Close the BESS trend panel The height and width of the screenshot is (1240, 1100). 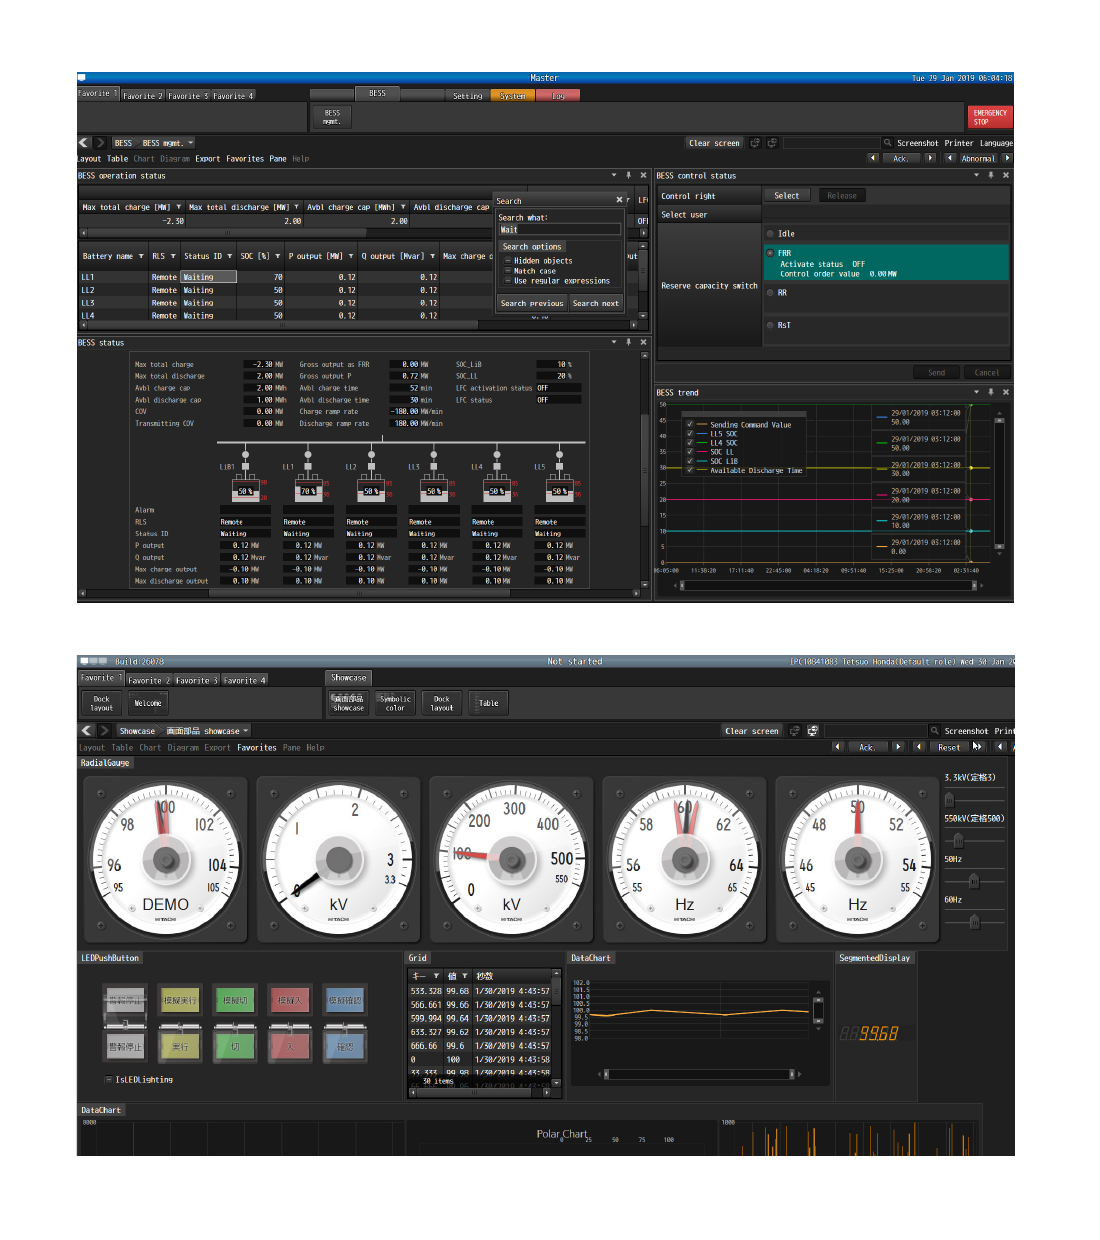1006,392
